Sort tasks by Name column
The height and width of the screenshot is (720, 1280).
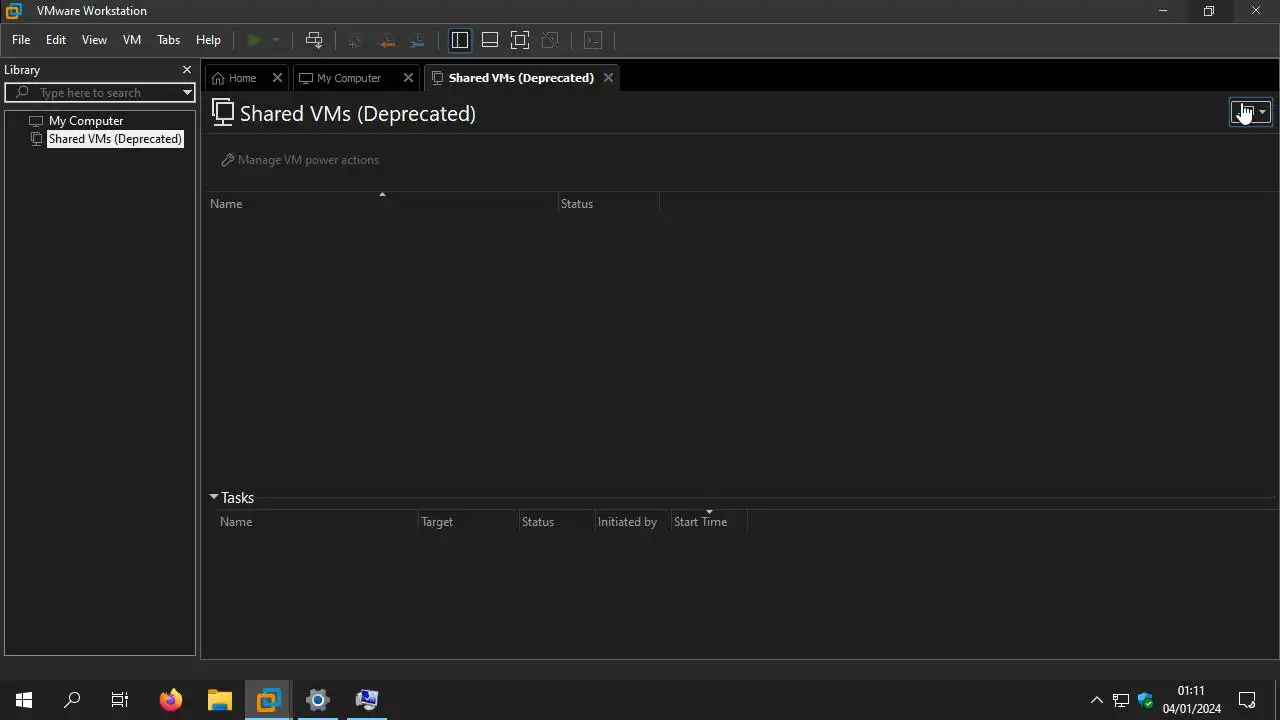[318, 522]
